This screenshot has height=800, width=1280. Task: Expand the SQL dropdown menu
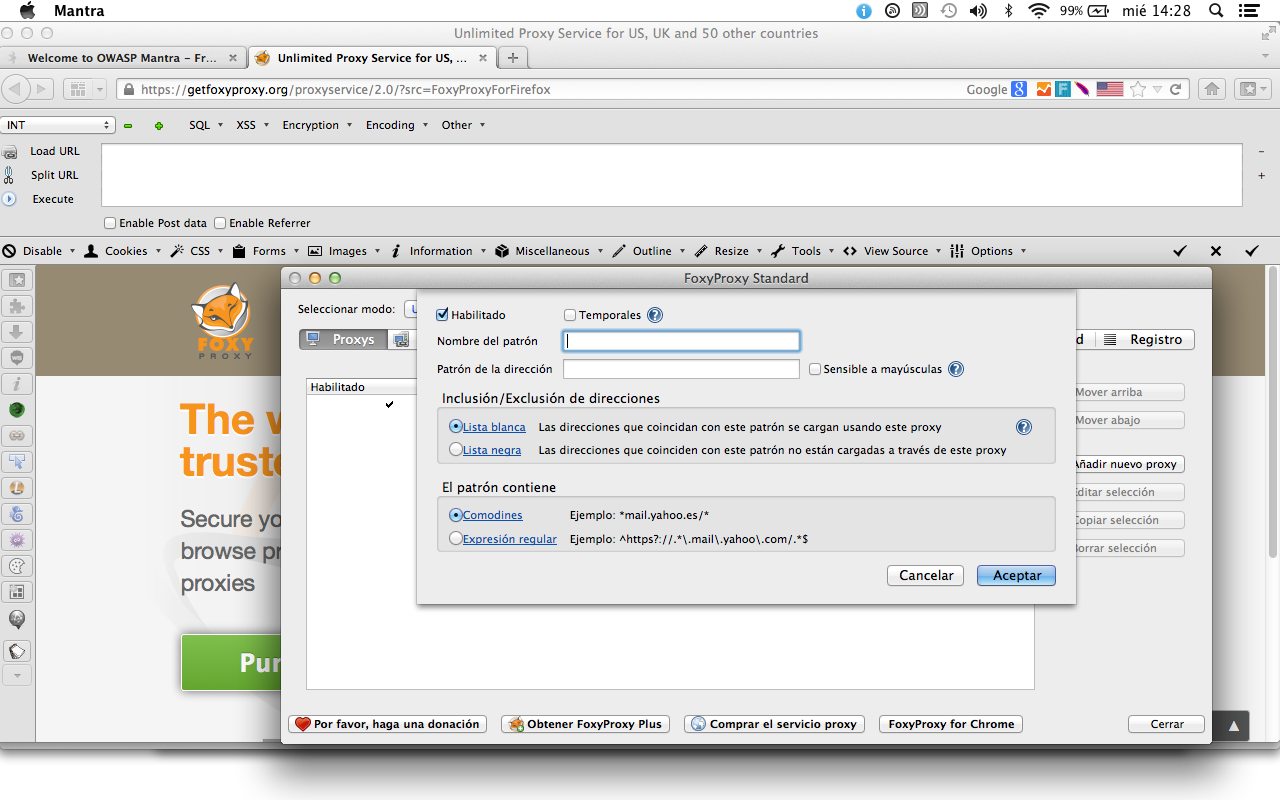point(207,125)
